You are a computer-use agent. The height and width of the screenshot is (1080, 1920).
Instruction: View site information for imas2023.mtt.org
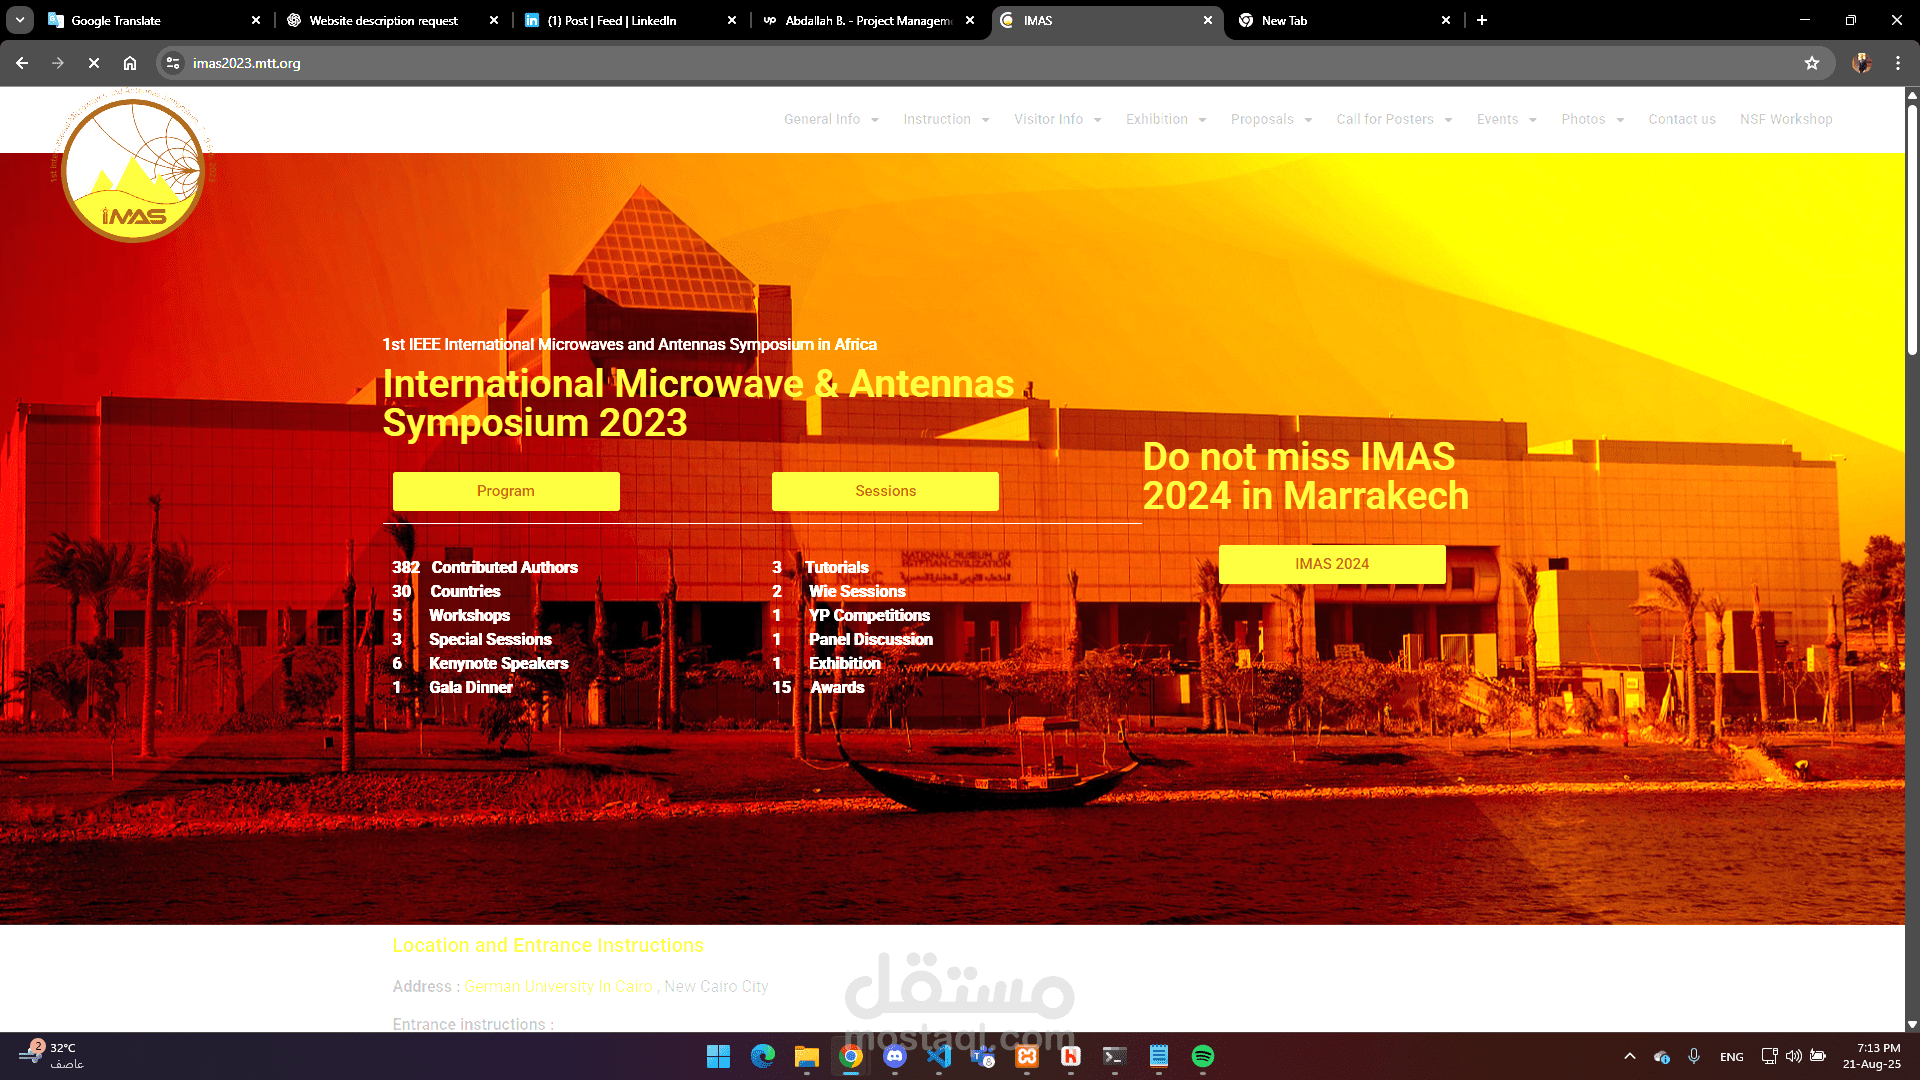click(x=173, y=63)
